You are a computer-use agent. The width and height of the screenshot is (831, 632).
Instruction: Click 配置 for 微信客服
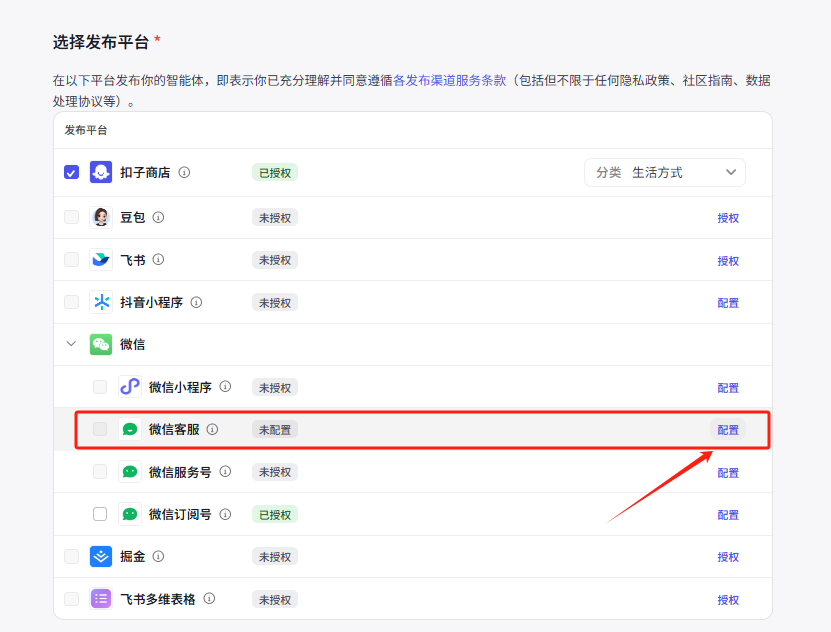click(728, 430)
